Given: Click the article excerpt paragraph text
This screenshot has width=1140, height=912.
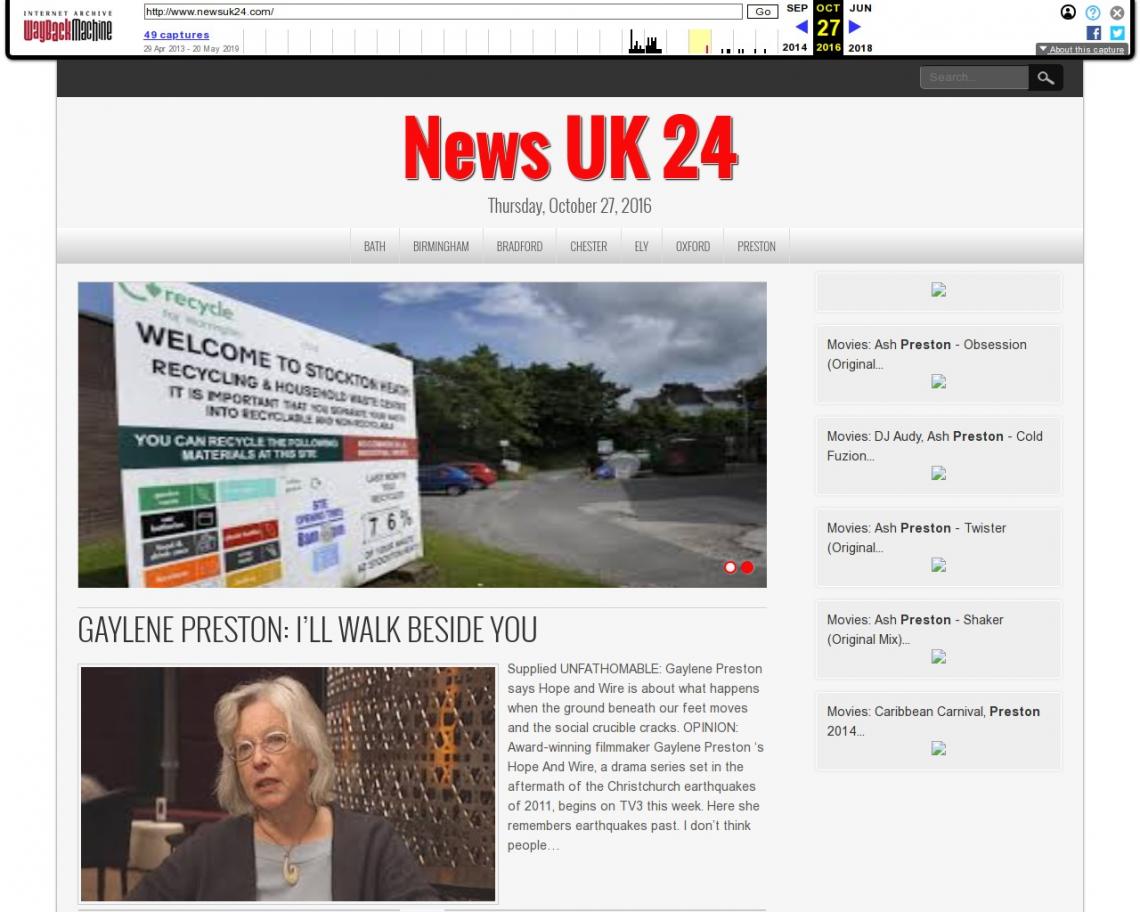Looking at the screenshot, I should pos(635,757).
